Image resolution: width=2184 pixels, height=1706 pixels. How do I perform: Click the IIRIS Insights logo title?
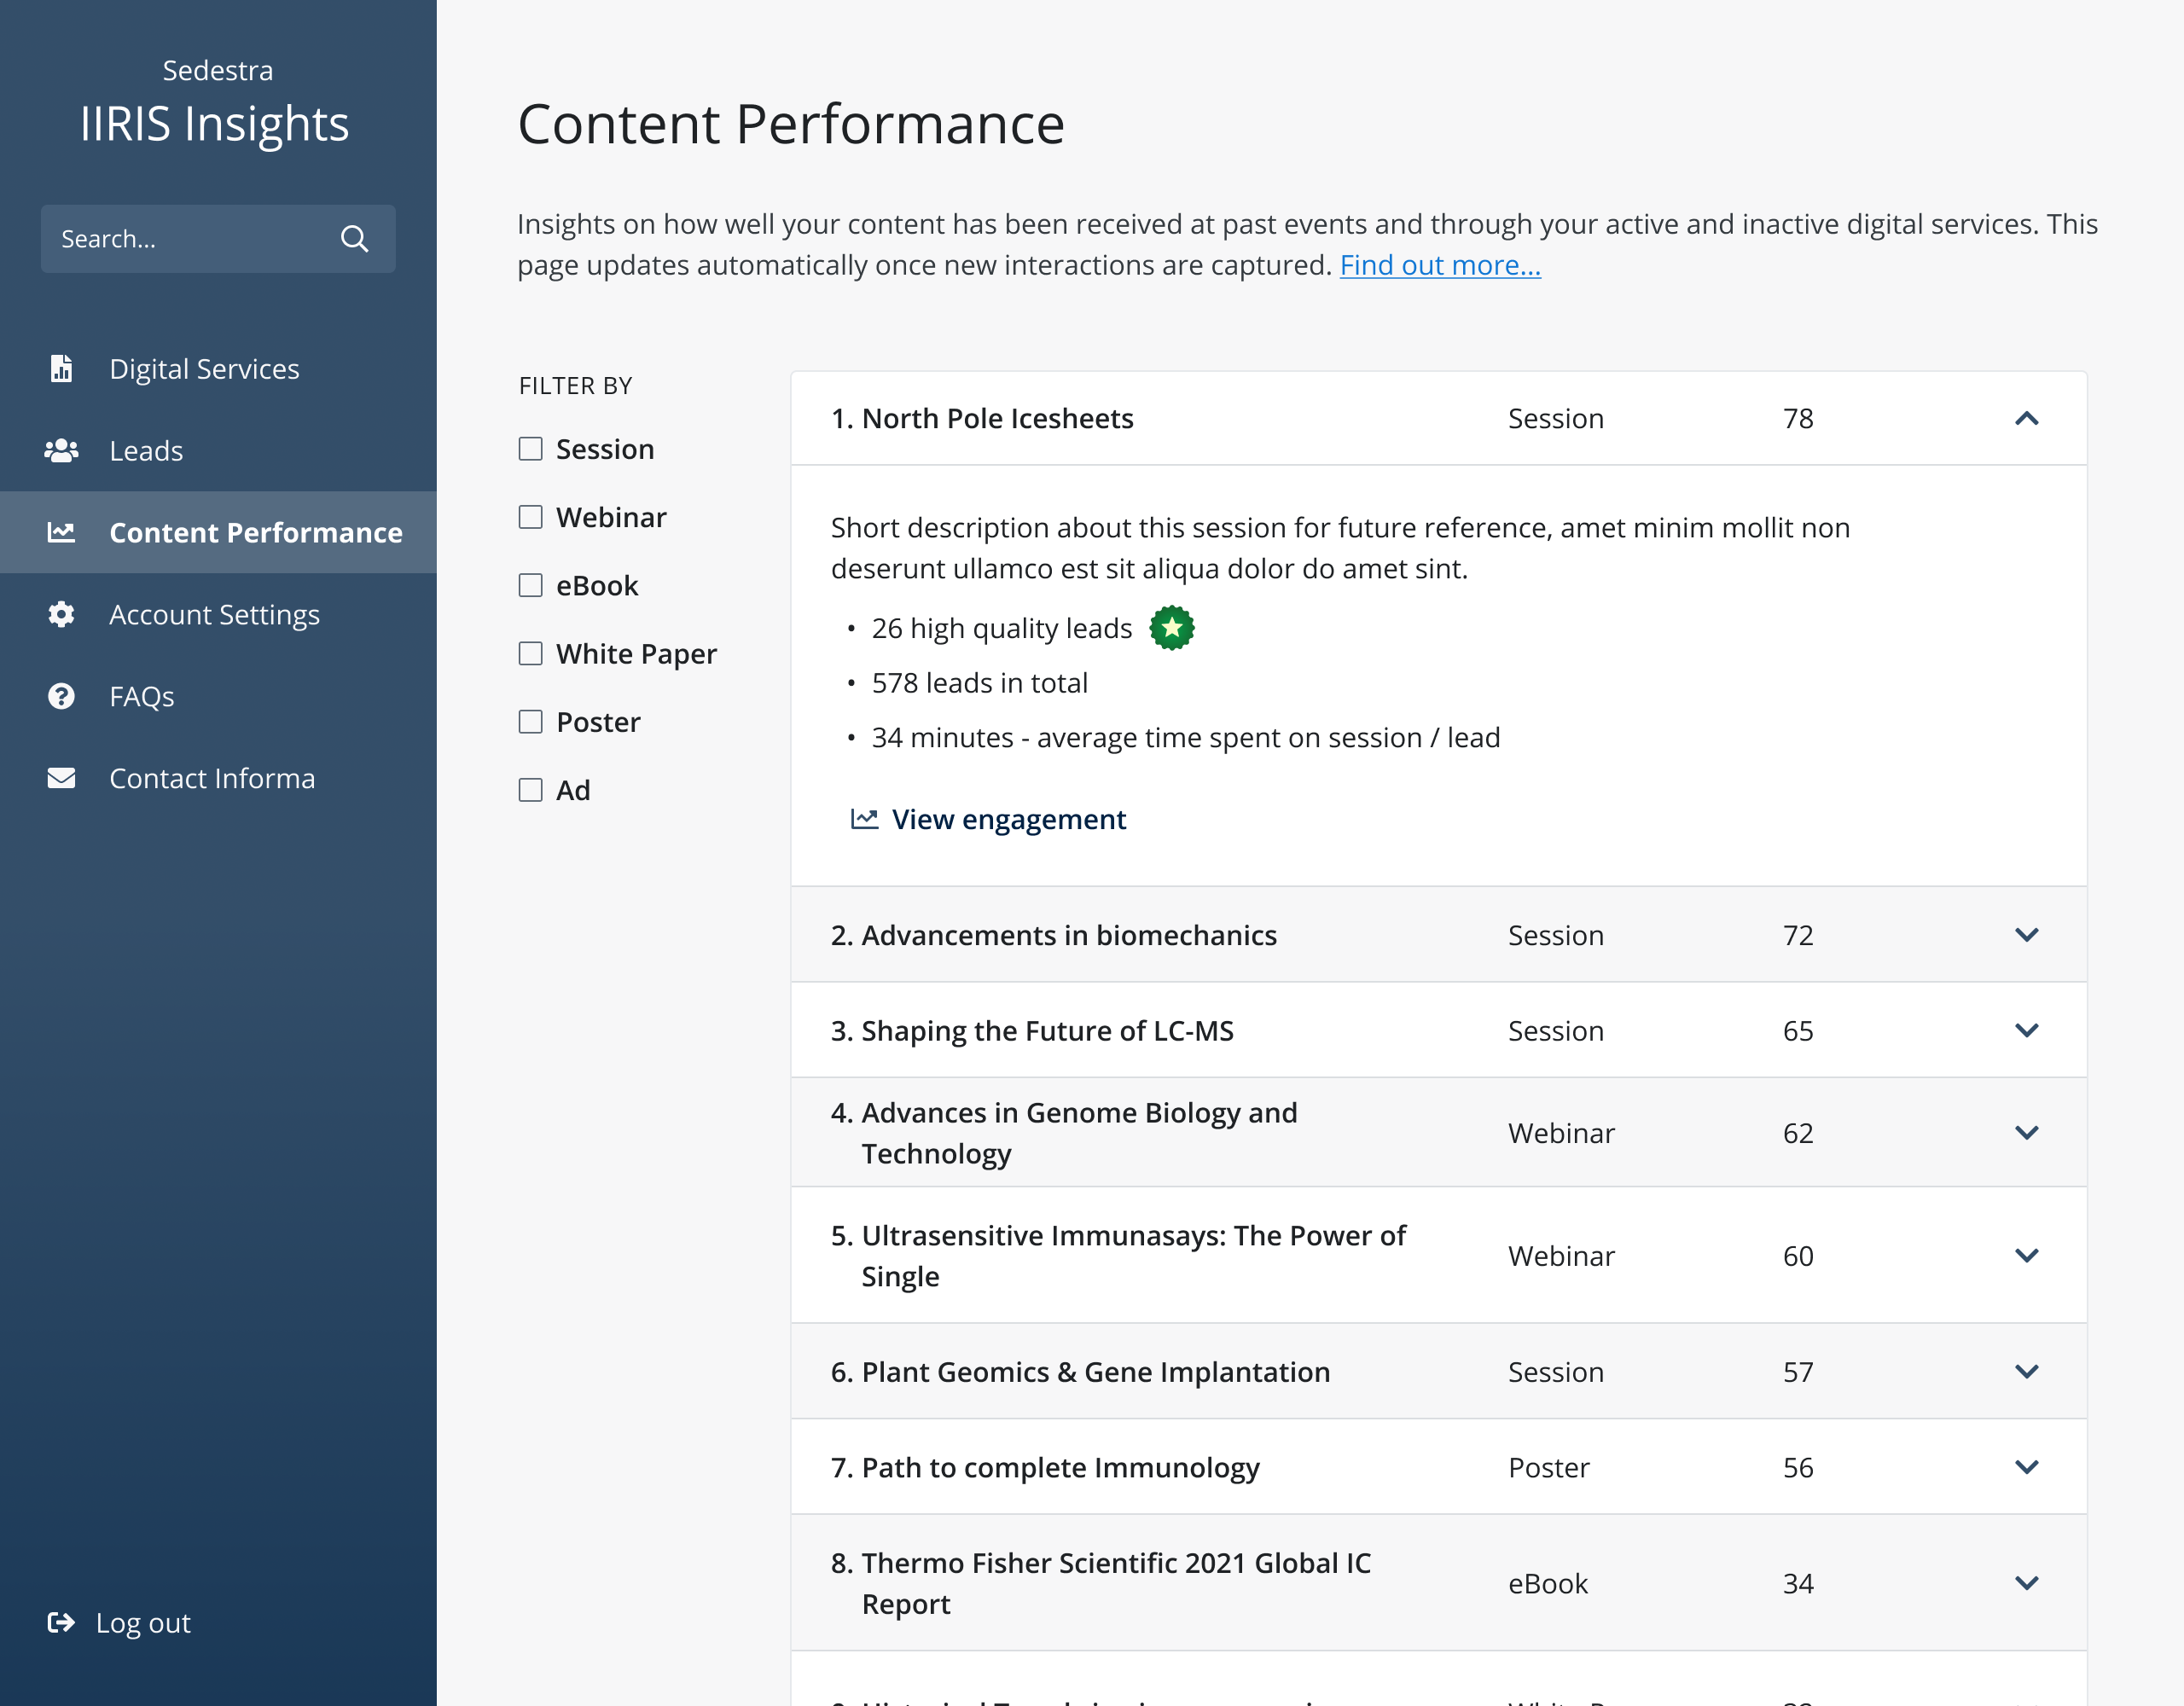click(215, 124)
